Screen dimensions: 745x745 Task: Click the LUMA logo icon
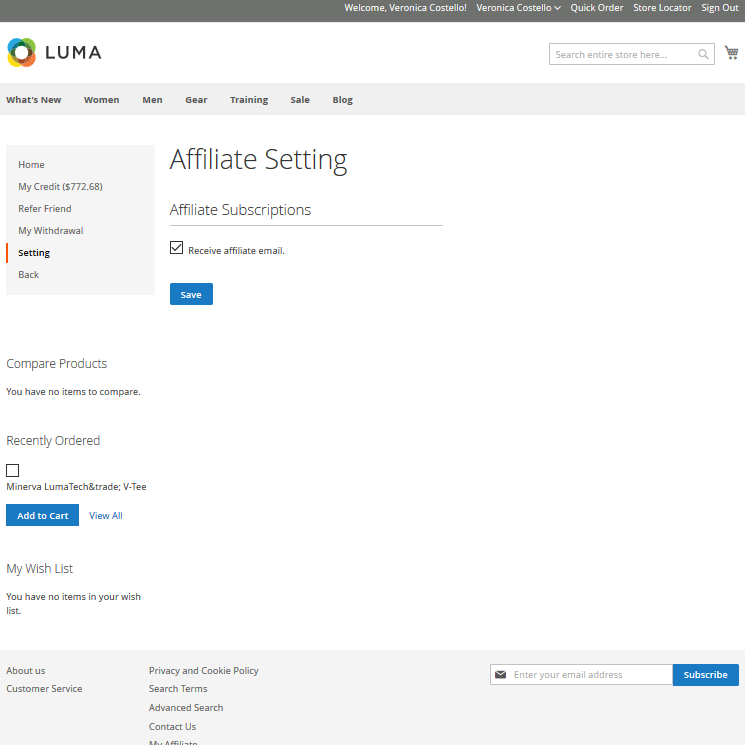[x=21, y=53]
